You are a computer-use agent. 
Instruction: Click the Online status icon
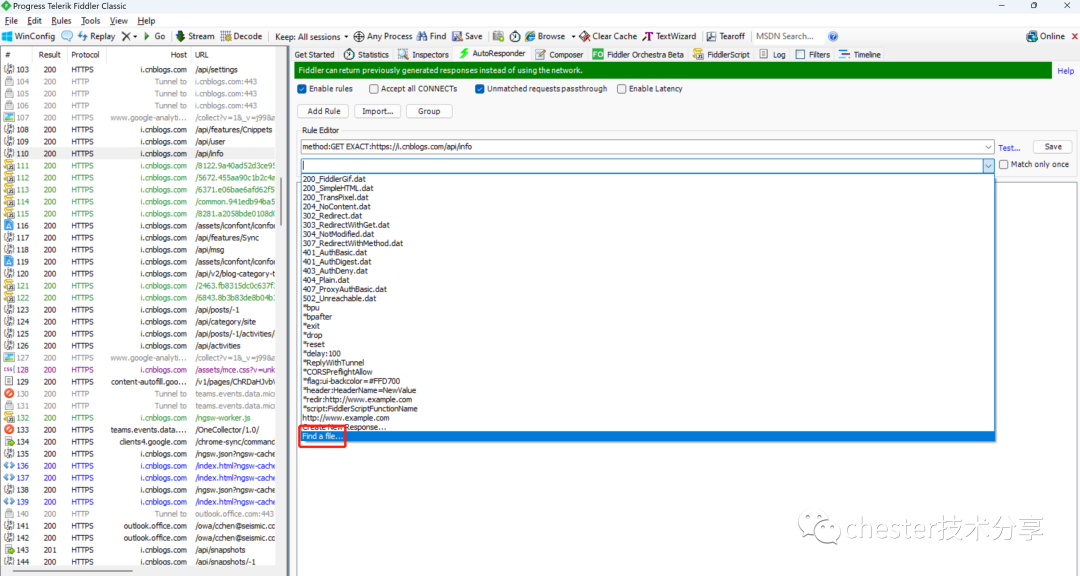pos(1032,37)
